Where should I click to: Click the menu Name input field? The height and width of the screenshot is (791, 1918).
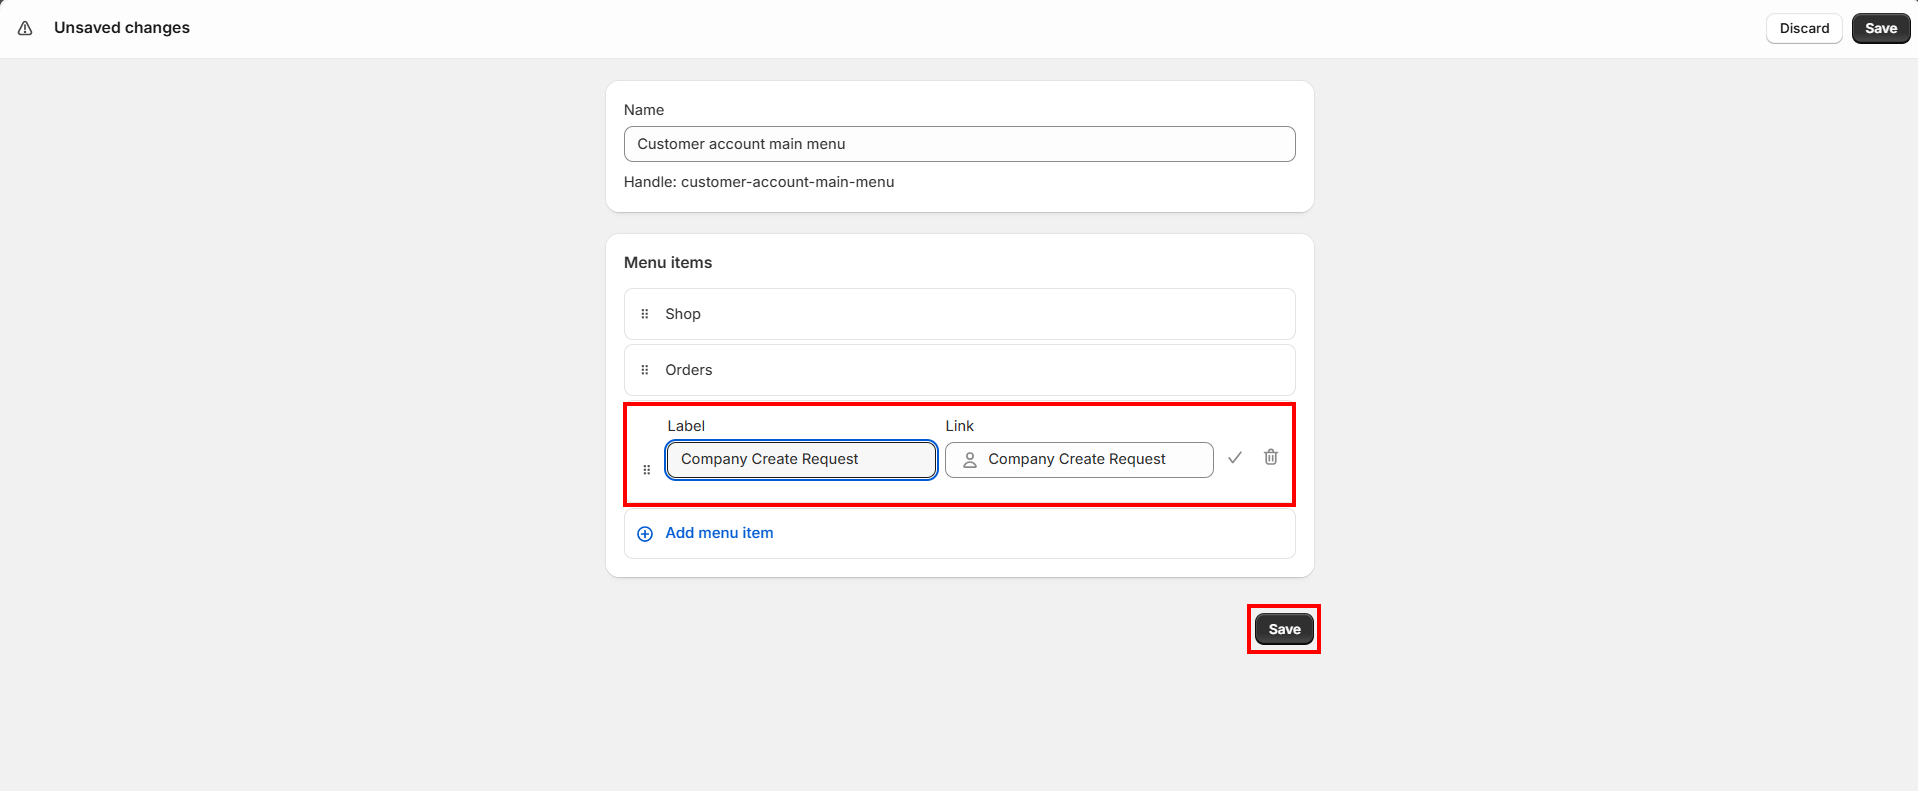(x=958, y=143)
